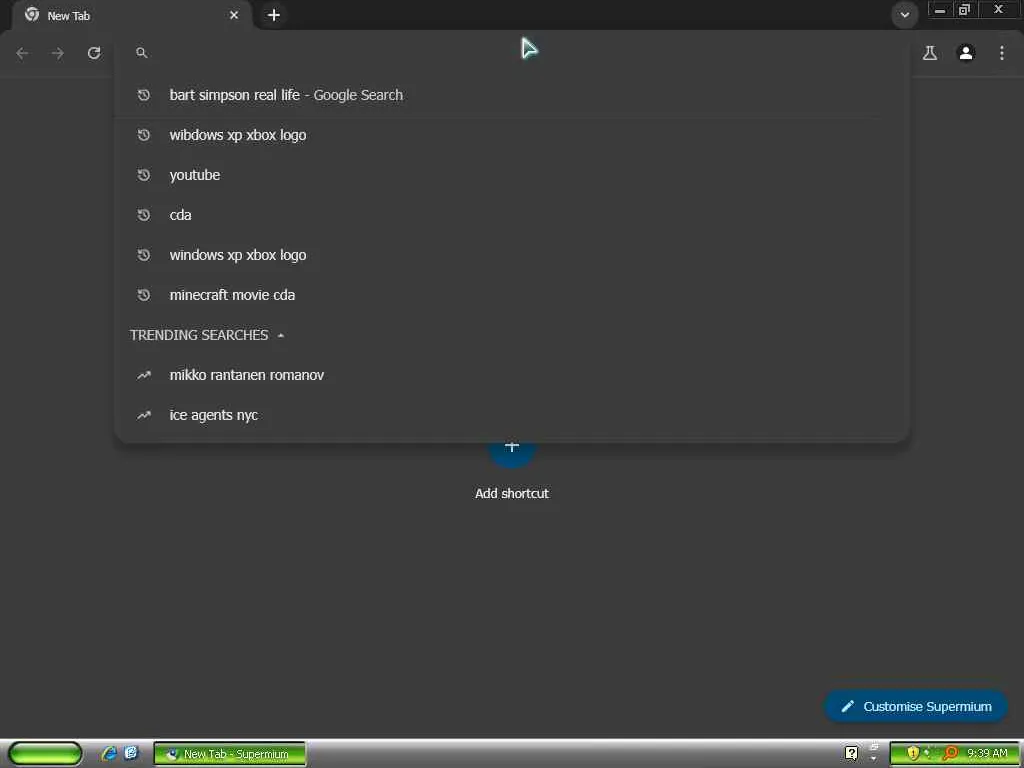Open the experiments flask icon
The width and height of the screenshot is (1024, 768).
pos(930,53)
